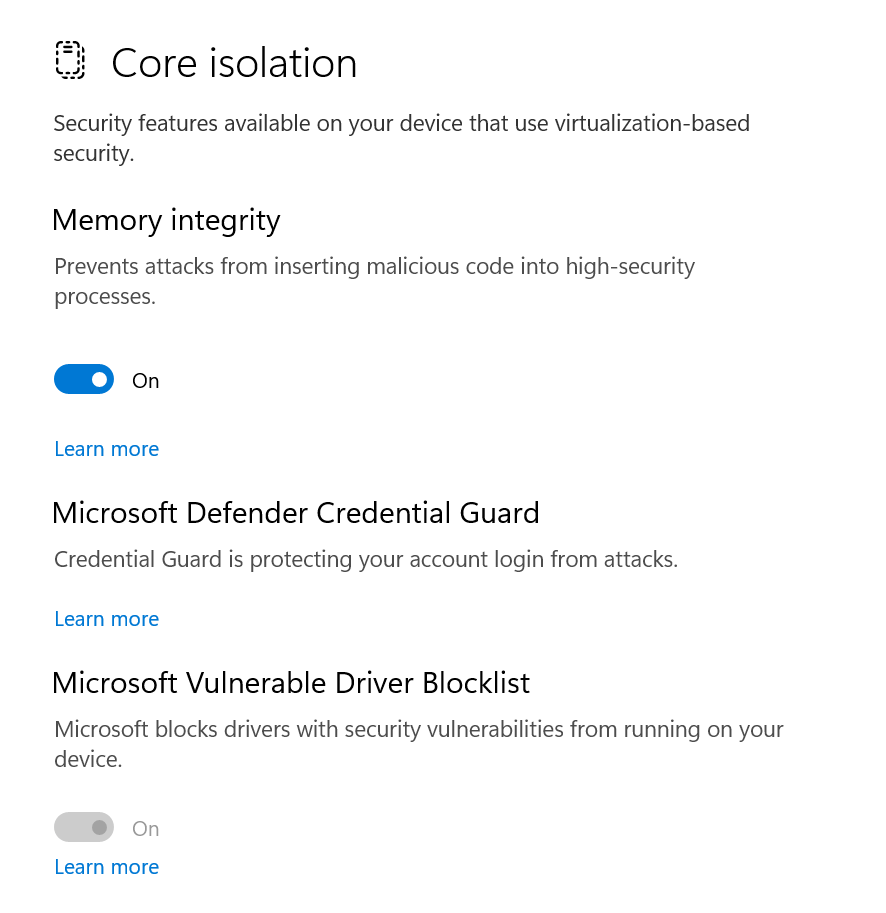The image size is (886, 913).
Task: Click the Core isolation page title
Action: [x=234, y=63]
